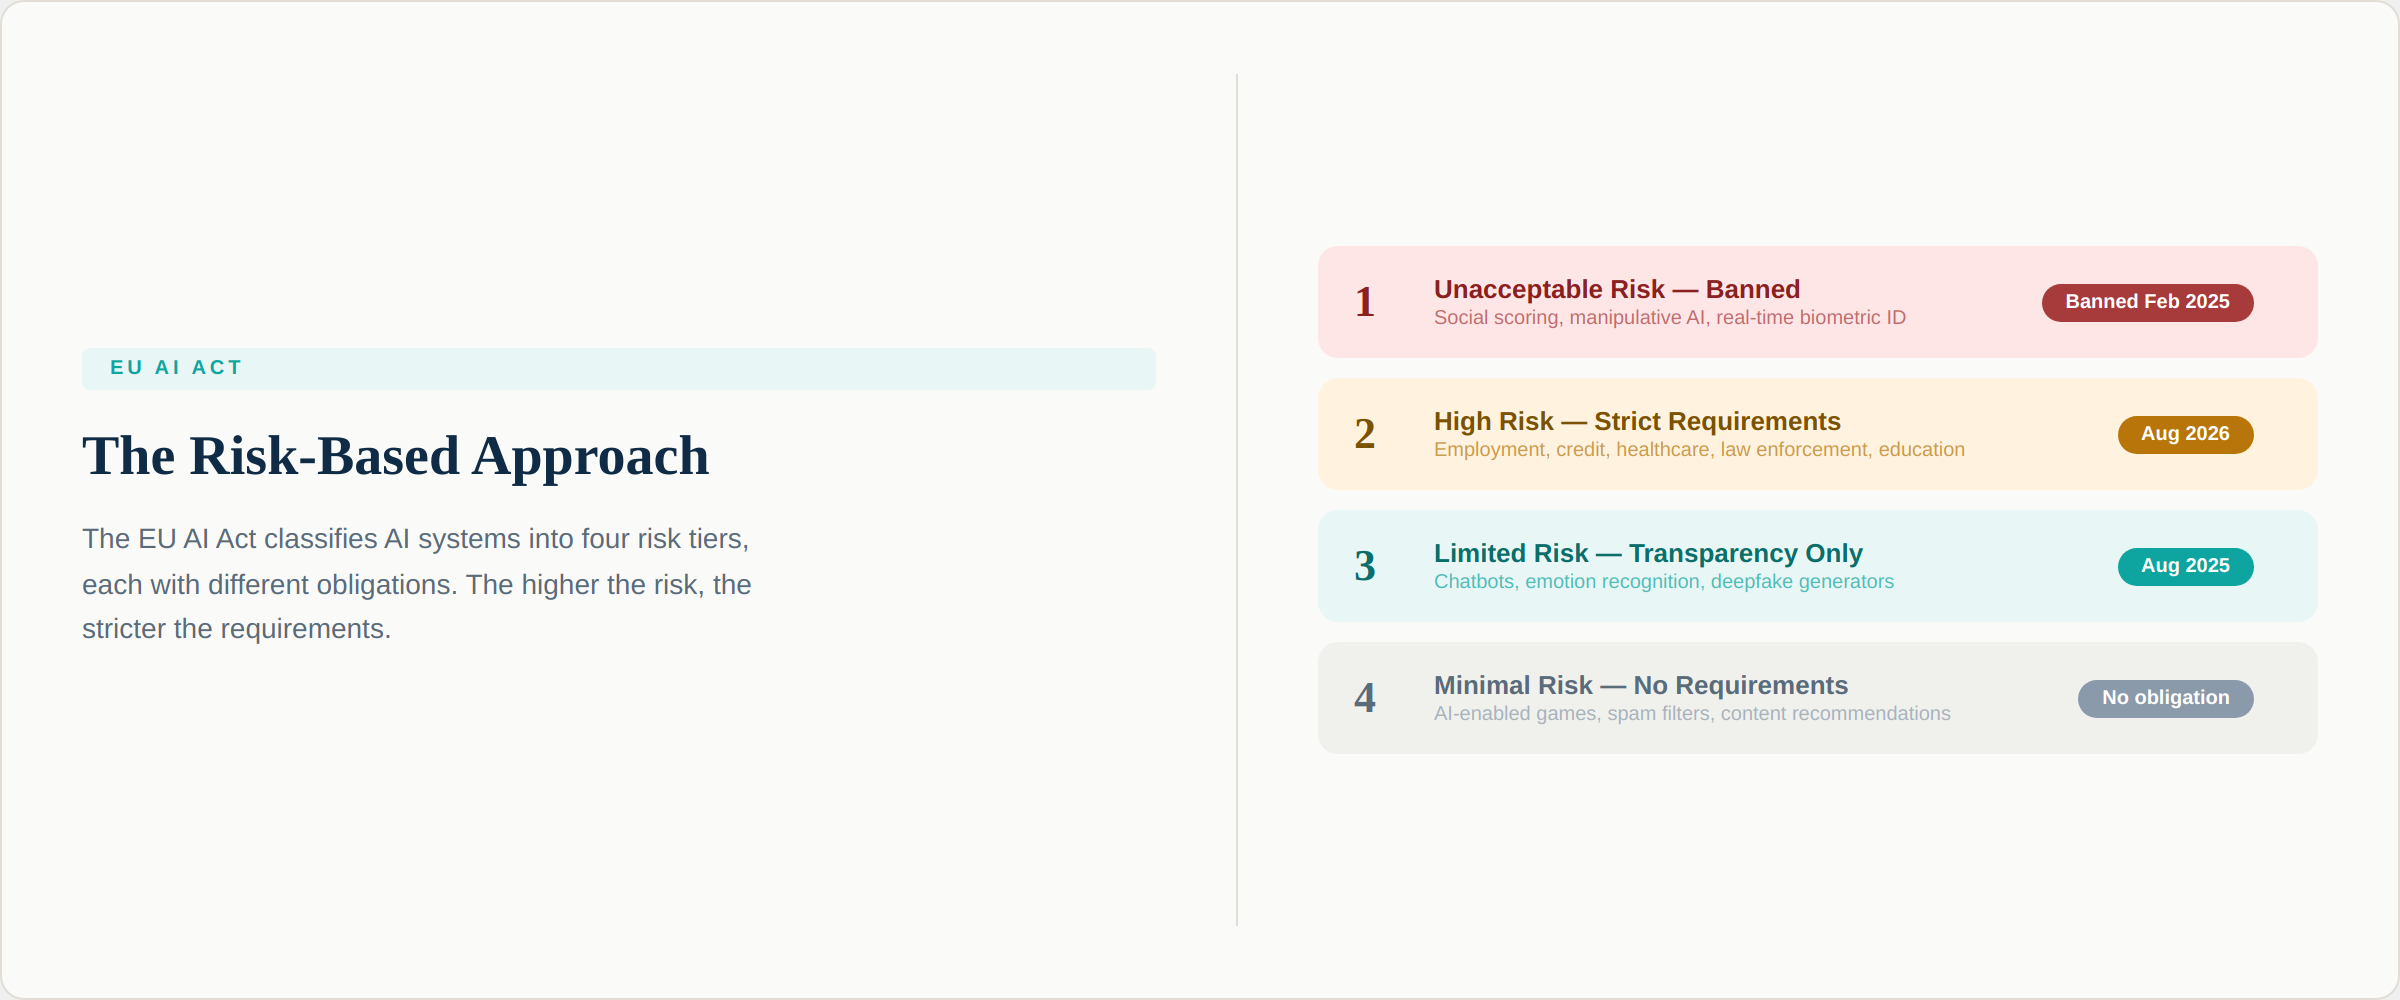Click the High Risk — Strict Requirements title

pyautogui.click(x=1637, y=421)
